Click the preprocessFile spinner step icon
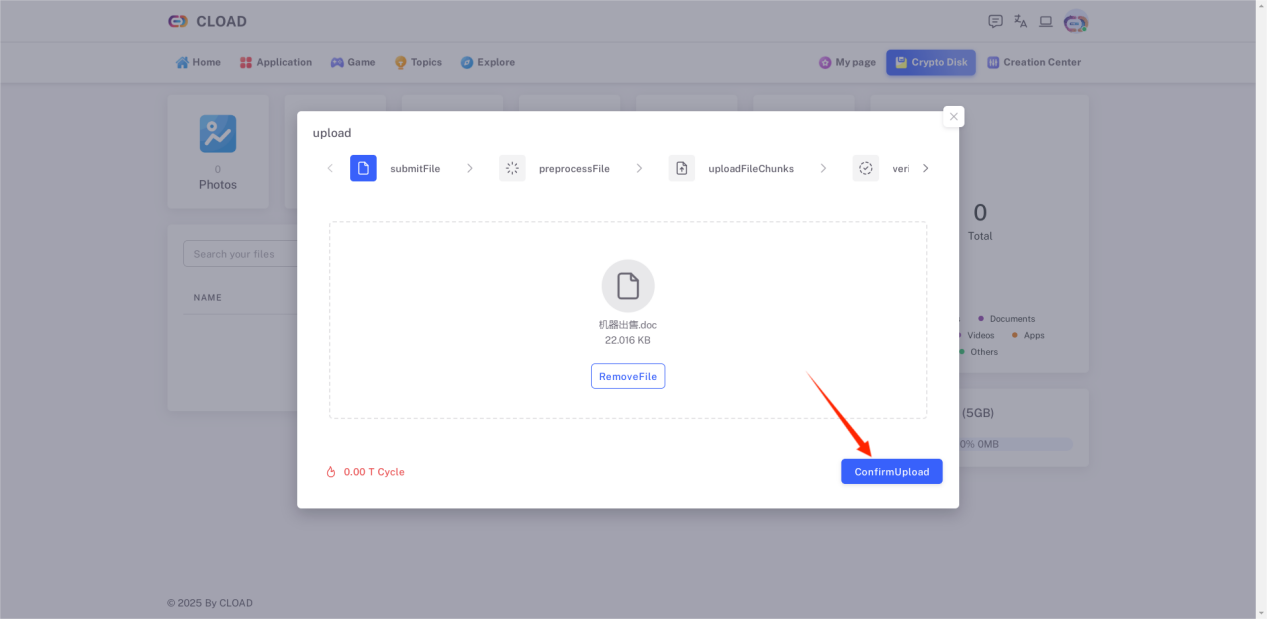The width and height of the screenshot is (1267, 619). point(512,168)
